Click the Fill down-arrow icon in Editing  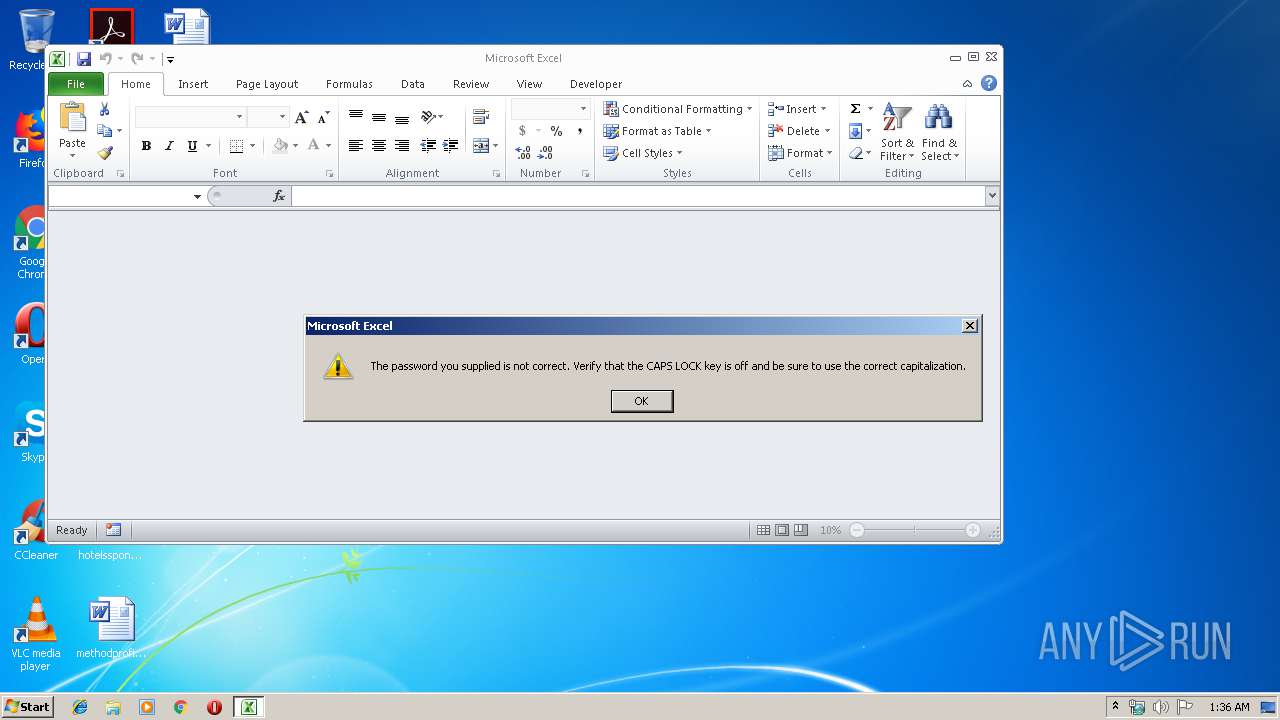click(x=856, y=131)
